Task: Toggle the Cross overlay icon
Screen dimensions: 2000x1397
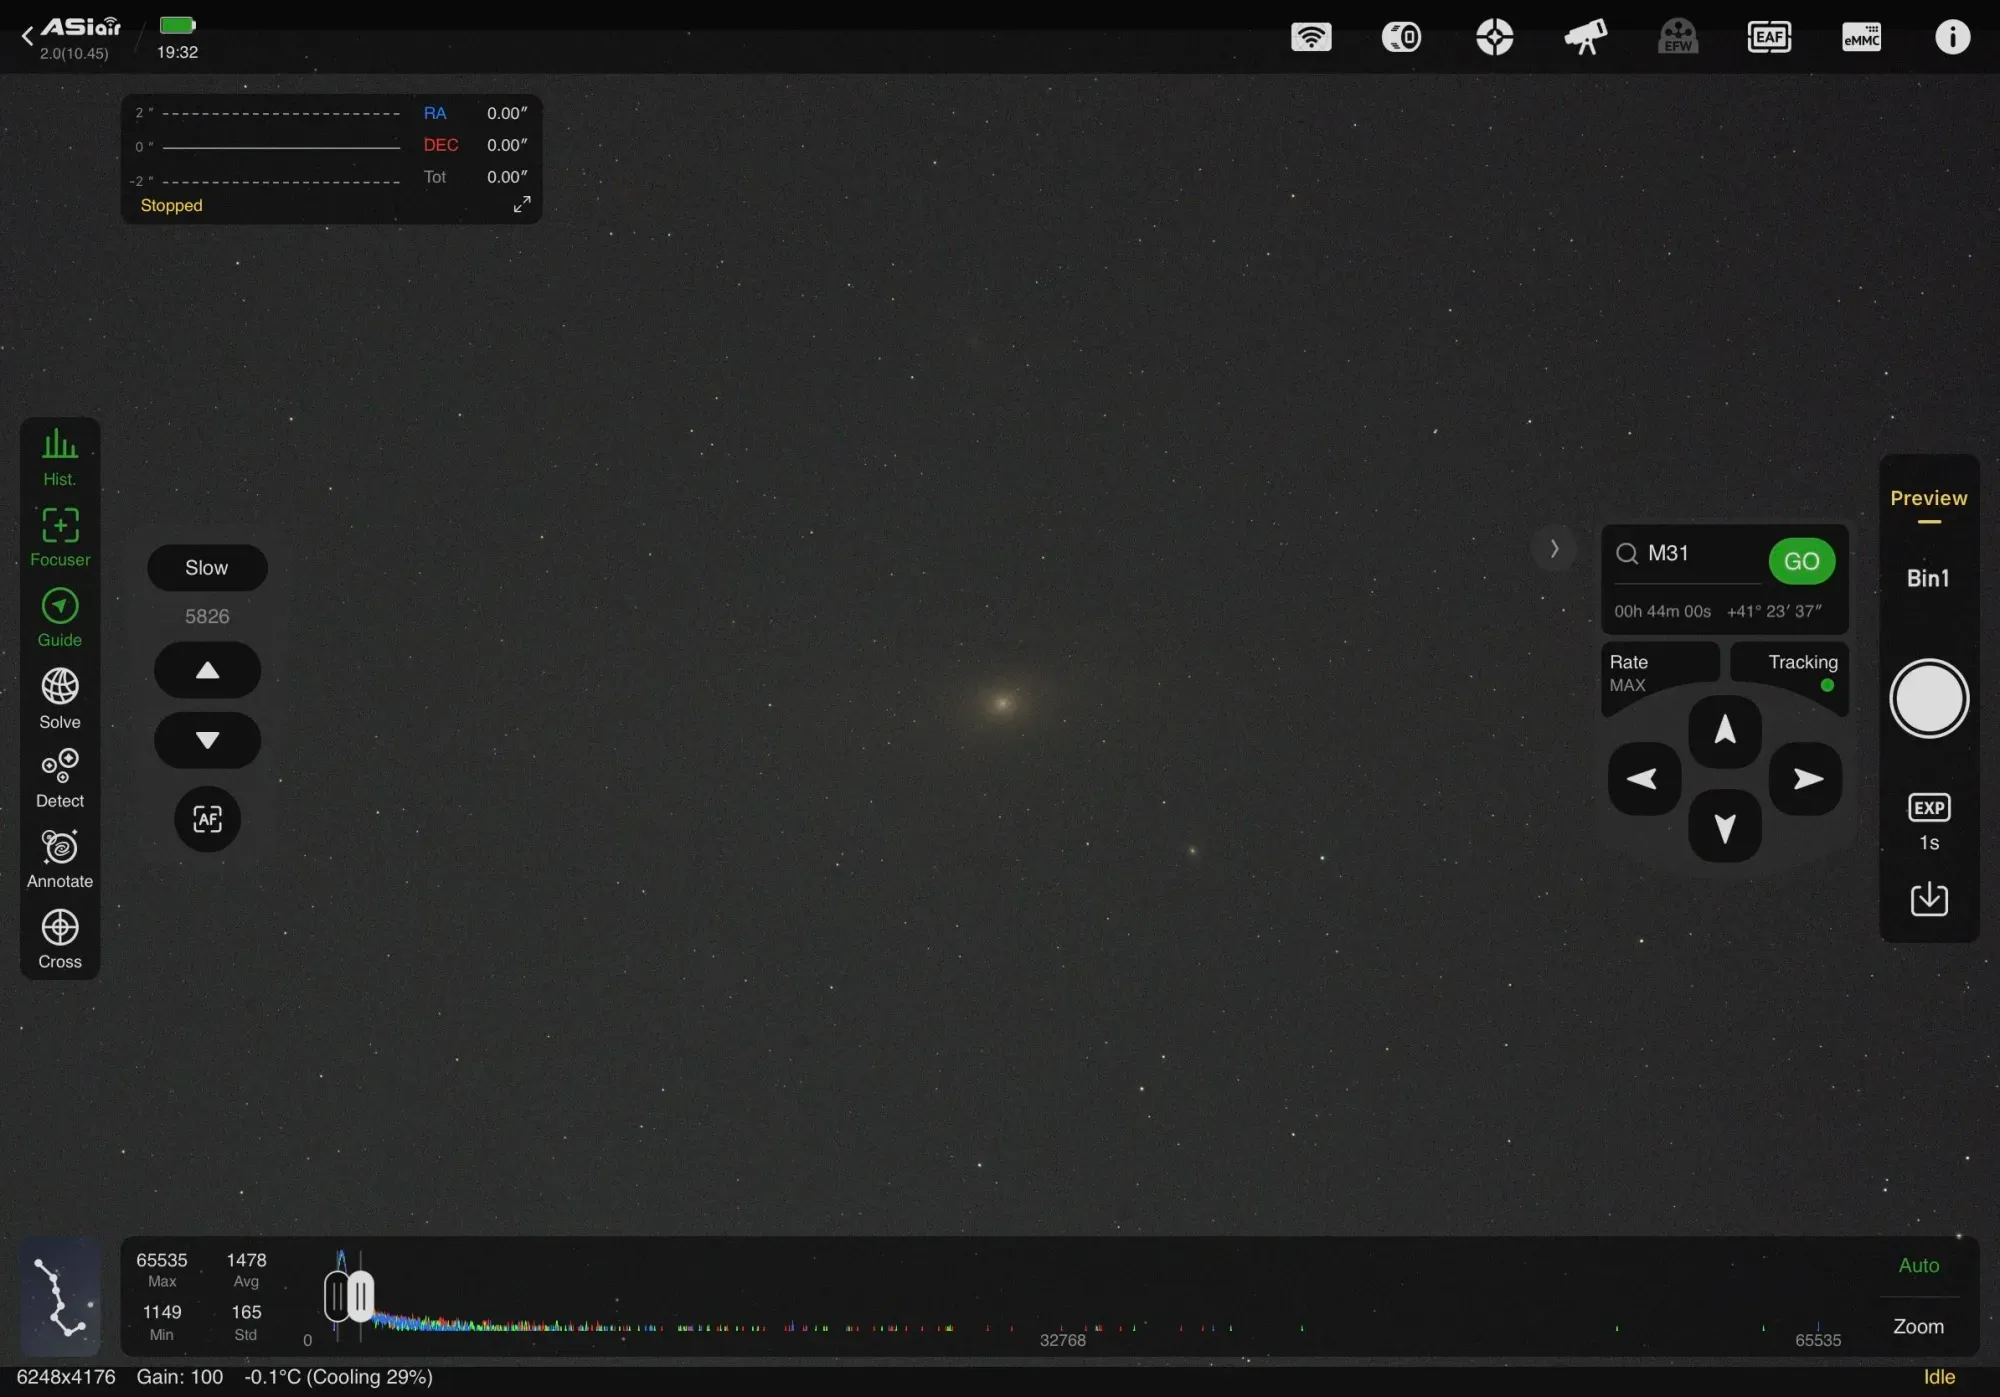Action: tap(59, 938)
